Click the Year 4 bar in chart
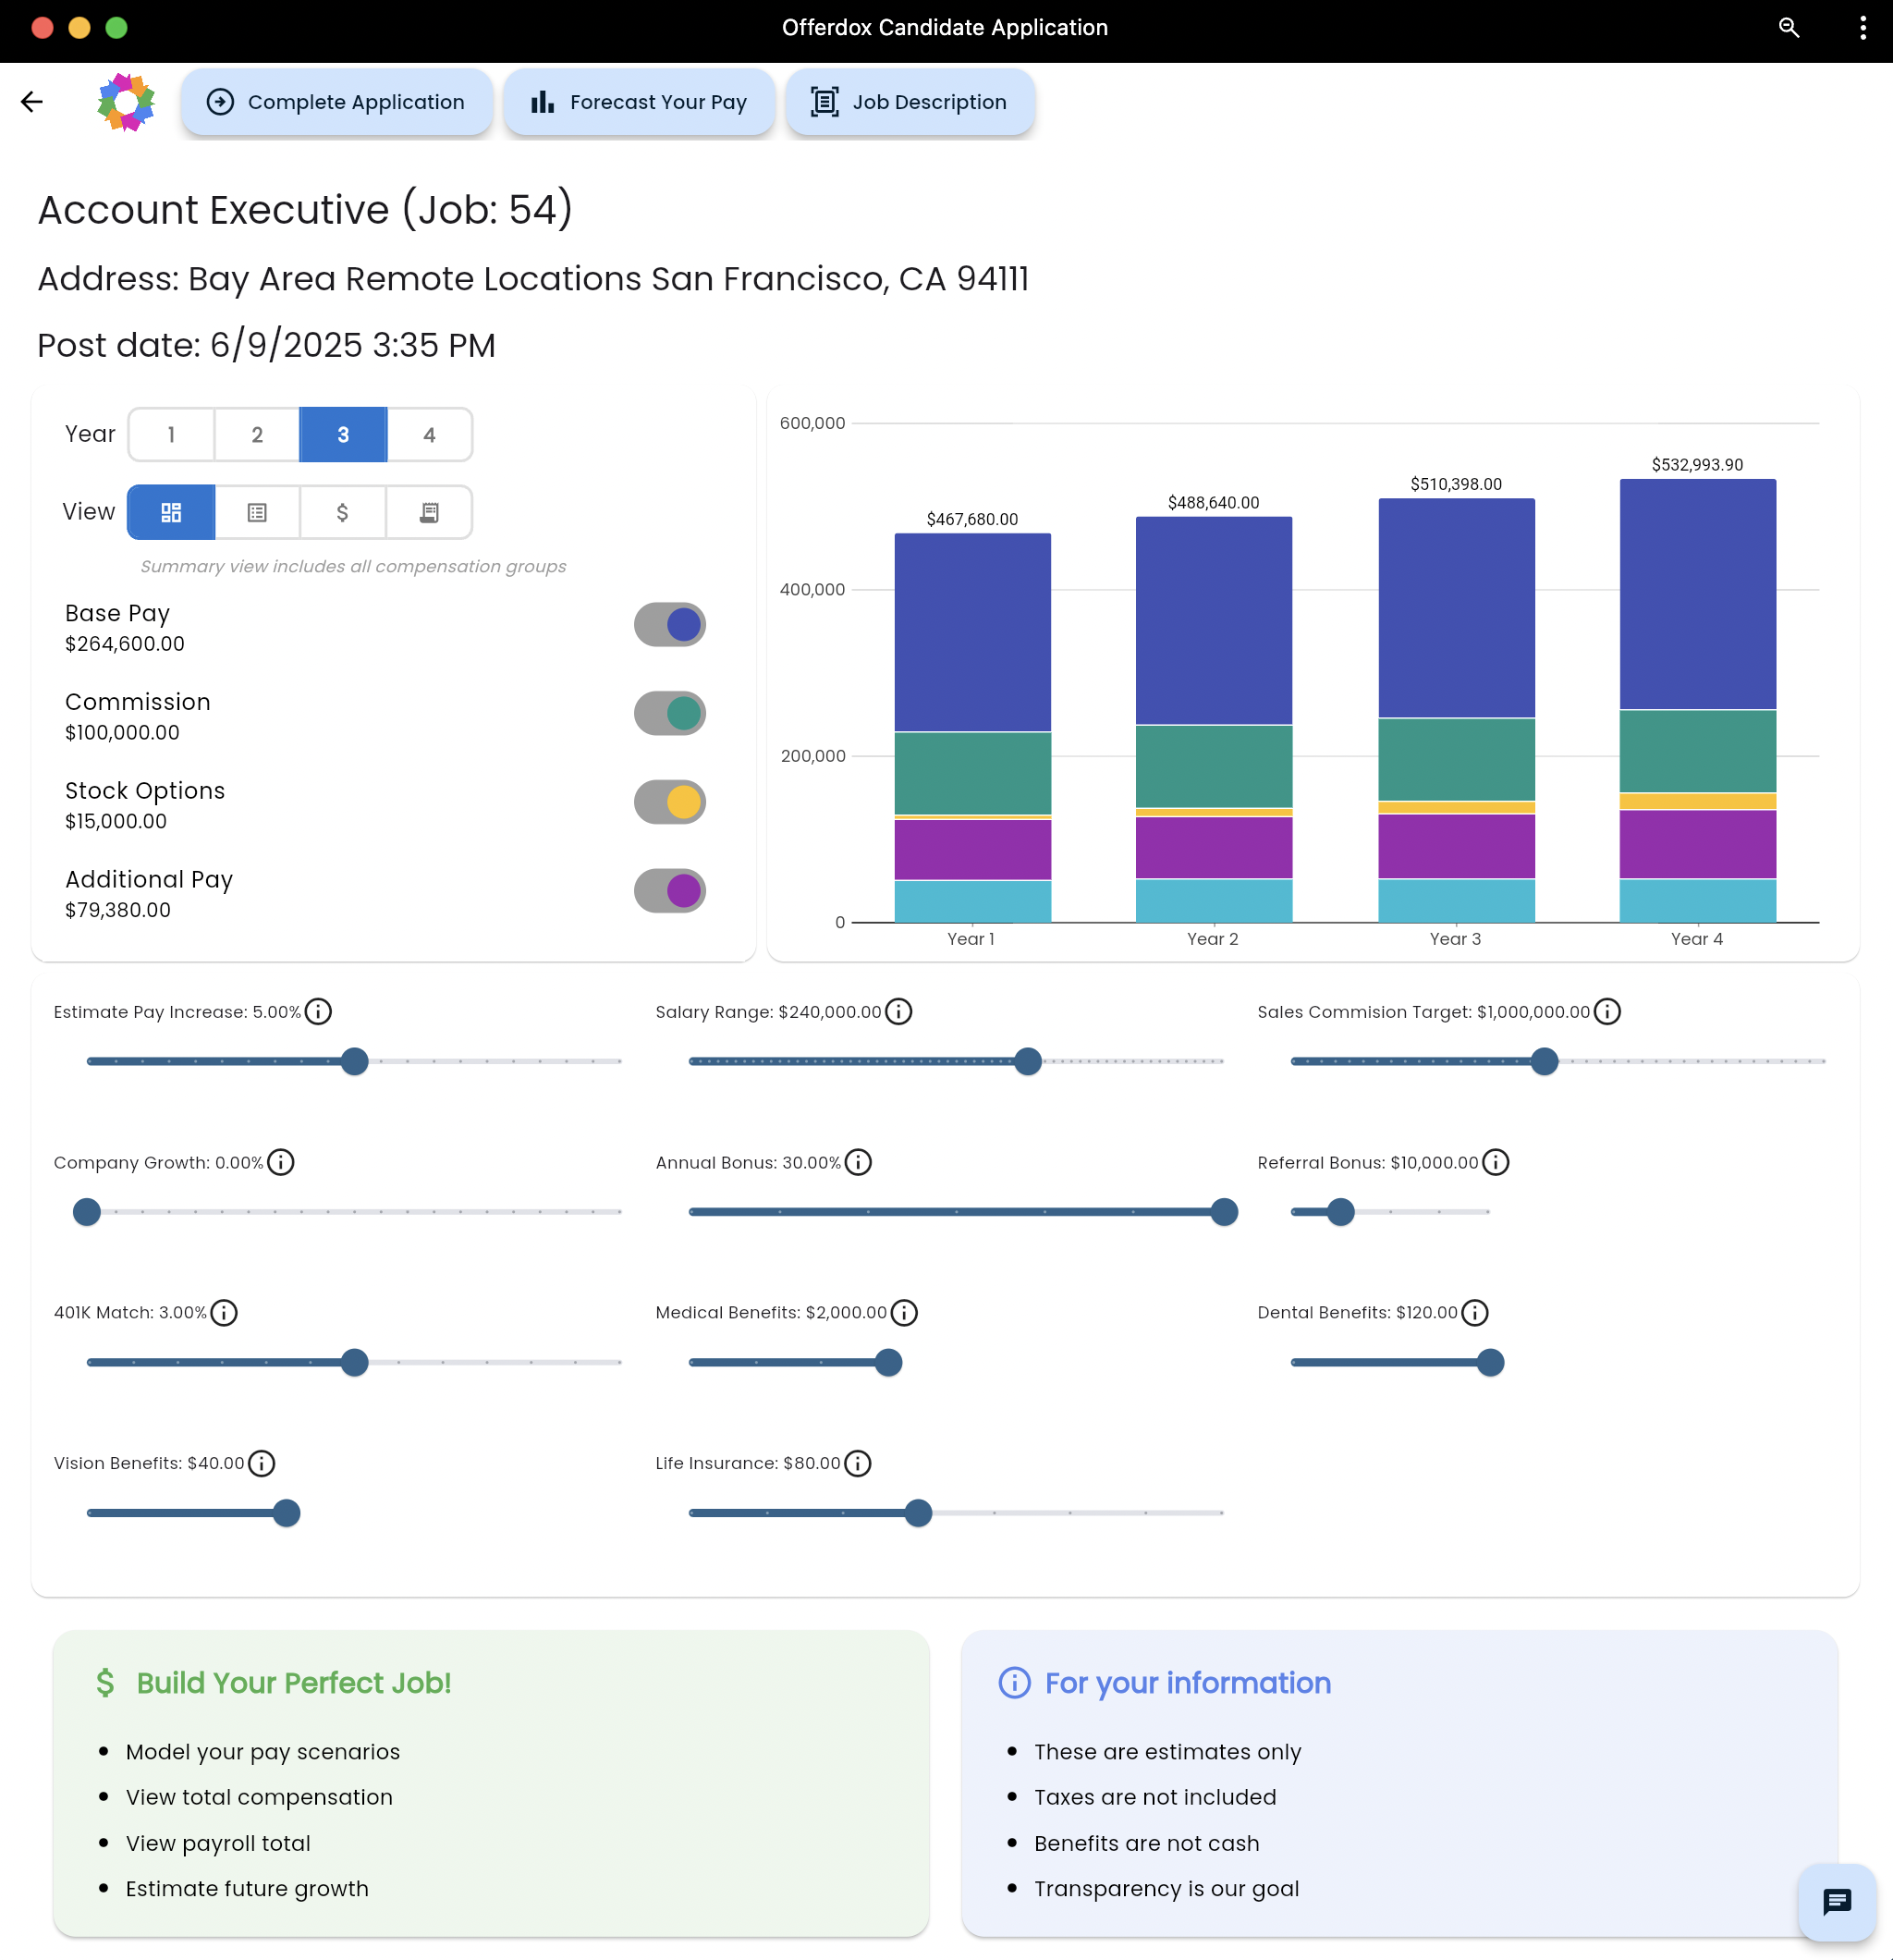The width and height of the screenshot is (1893, 1960). [x=1697, y=700]
